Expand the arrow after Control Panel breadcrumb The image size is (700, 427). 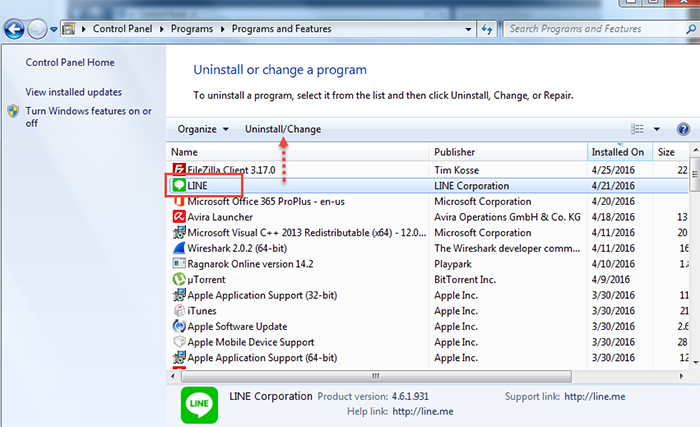click(x=162, y=29)
